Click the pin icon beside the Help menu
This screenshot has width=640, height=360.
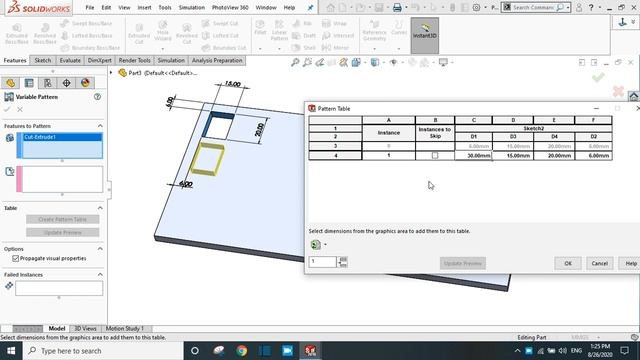coord(310,7)
